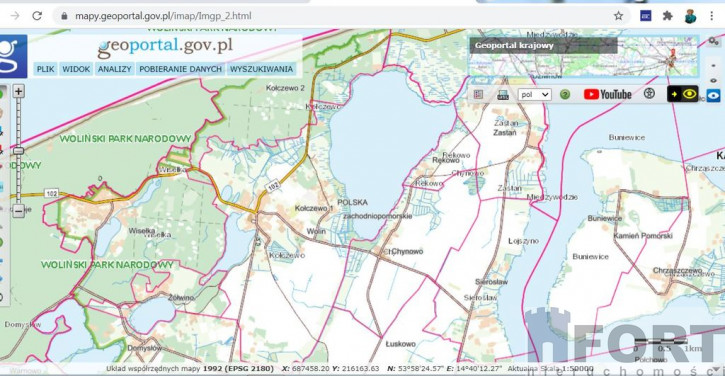Open the YouTube channel link

pos(608,94)
